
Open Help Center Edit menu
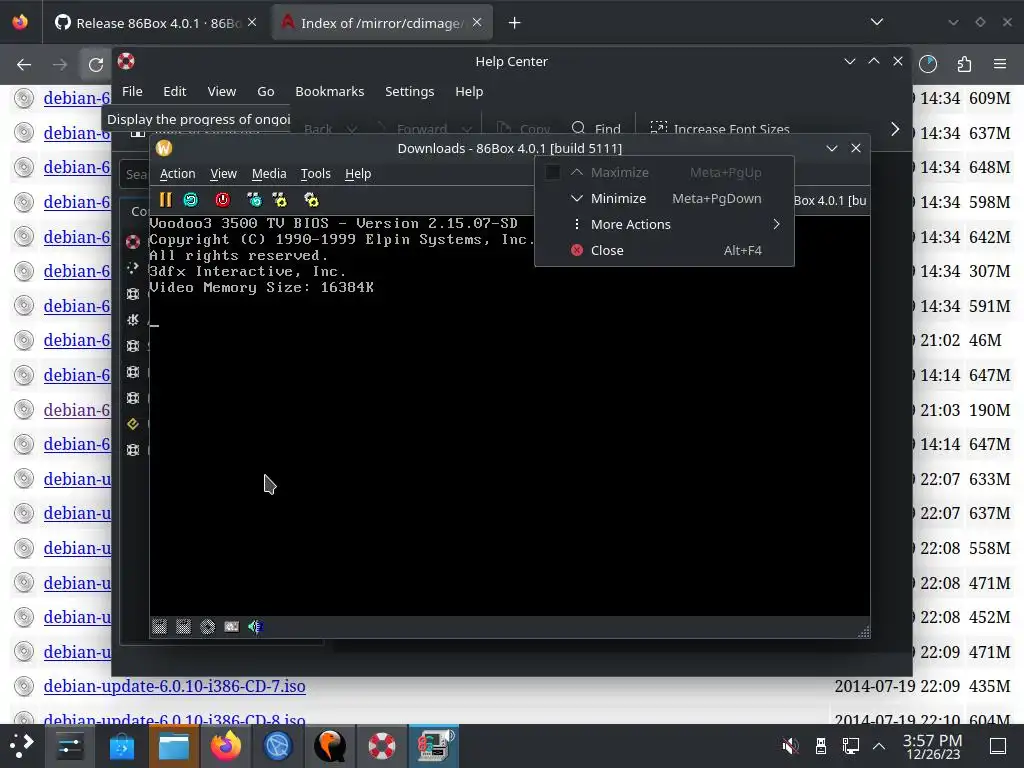[174, 91]
